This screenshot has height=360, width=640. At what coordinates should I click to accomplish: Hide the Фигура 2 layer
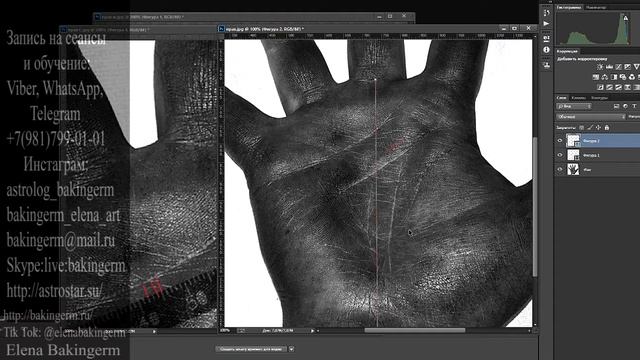click(560, 141)
